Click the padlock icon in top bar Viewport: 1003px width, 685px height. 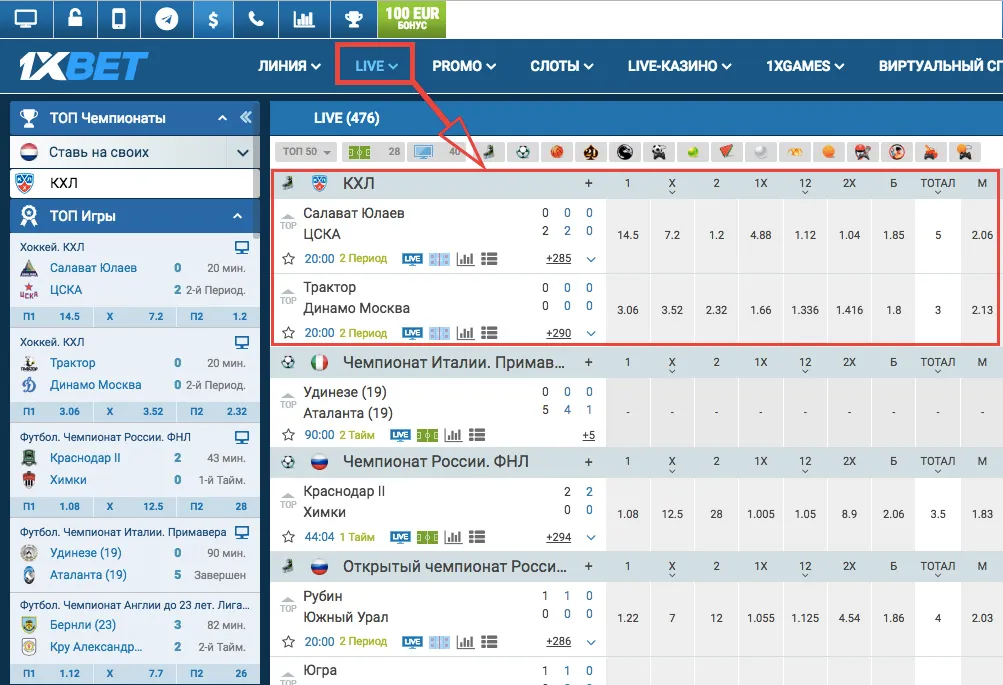pos(75,19)
